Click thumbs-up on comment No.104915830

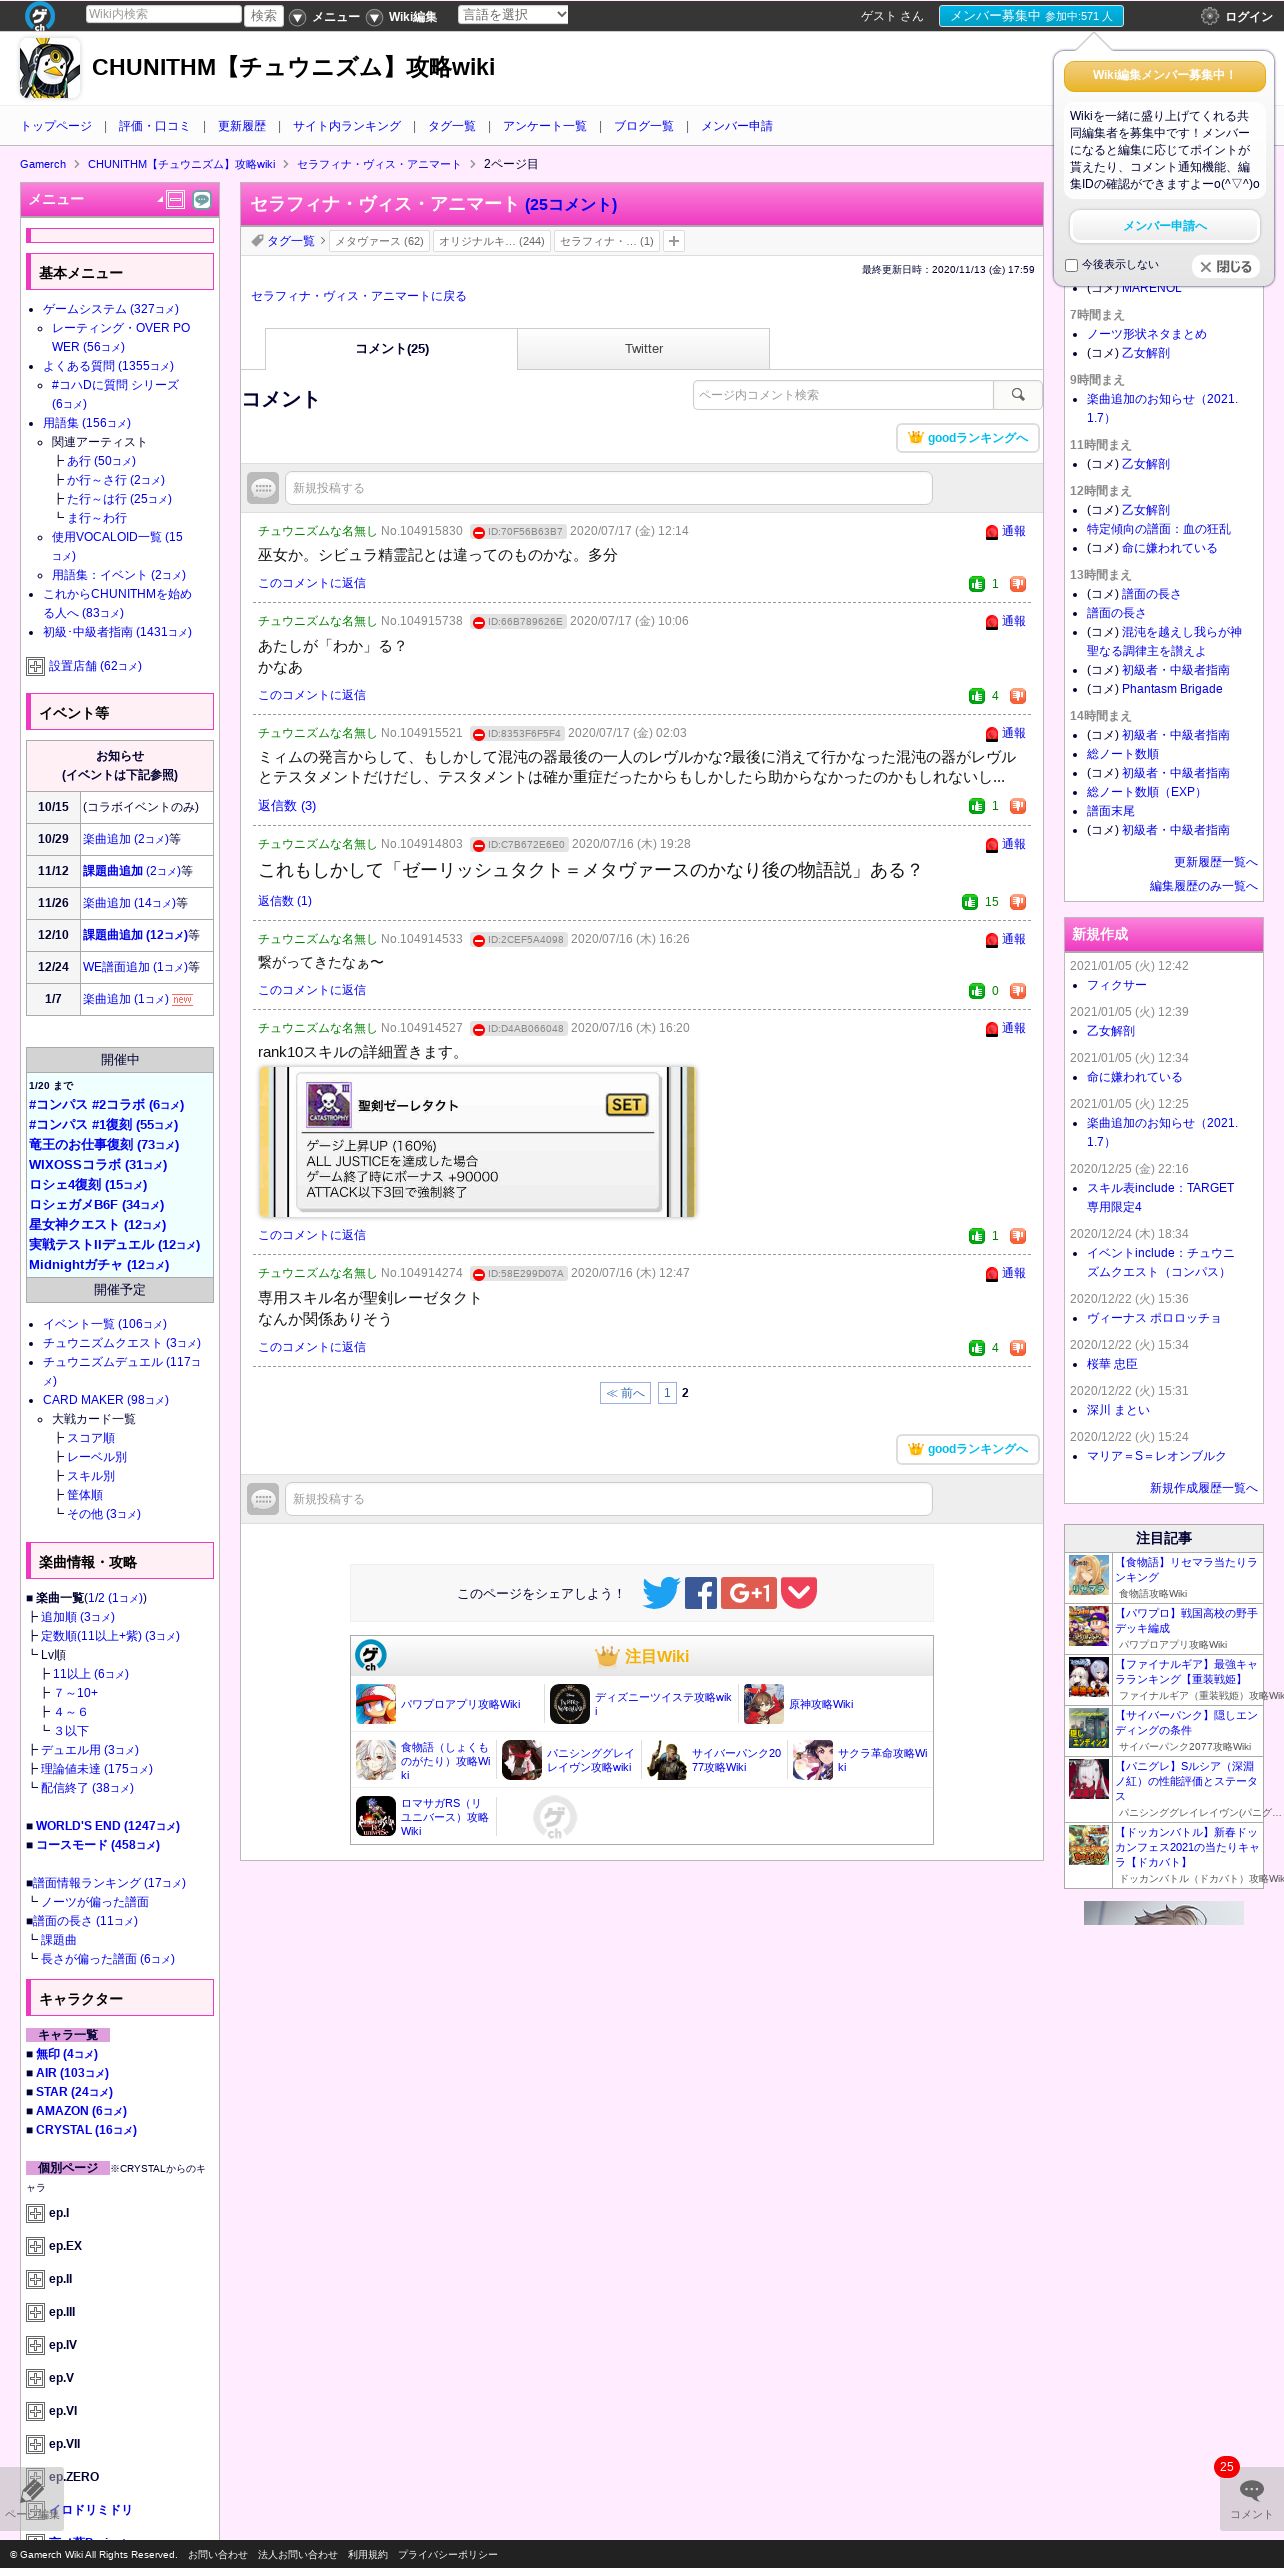tap(977, 584)
